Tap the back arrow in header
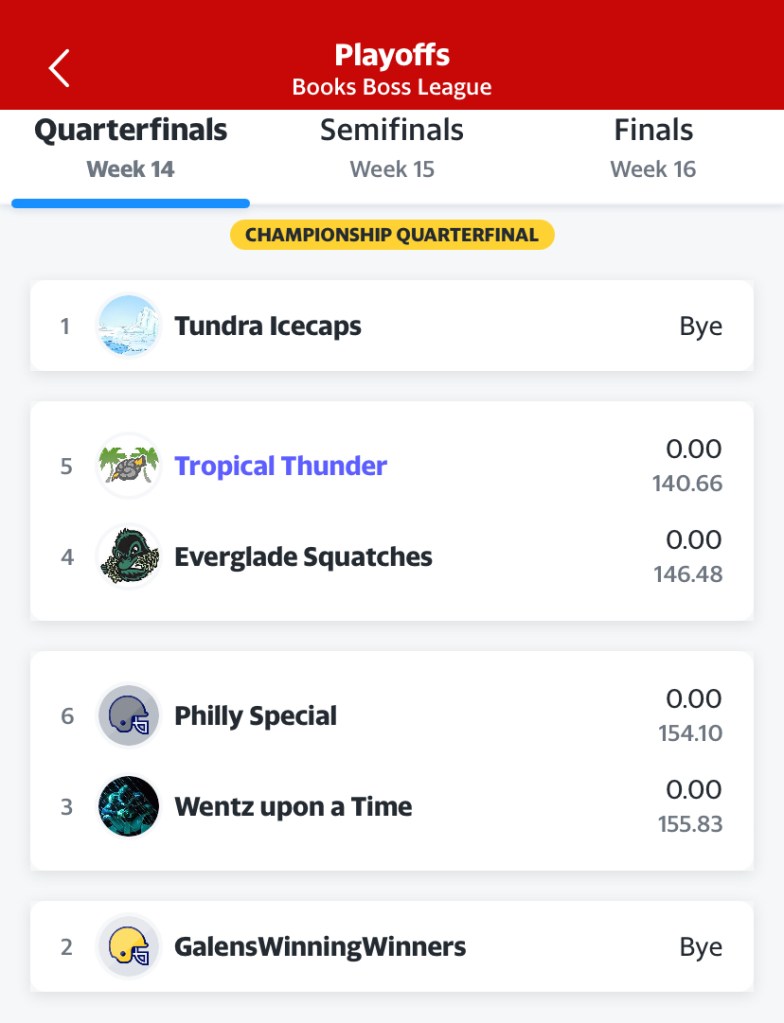The width and height of the screenshot is (784, 1023). [59, 68]
